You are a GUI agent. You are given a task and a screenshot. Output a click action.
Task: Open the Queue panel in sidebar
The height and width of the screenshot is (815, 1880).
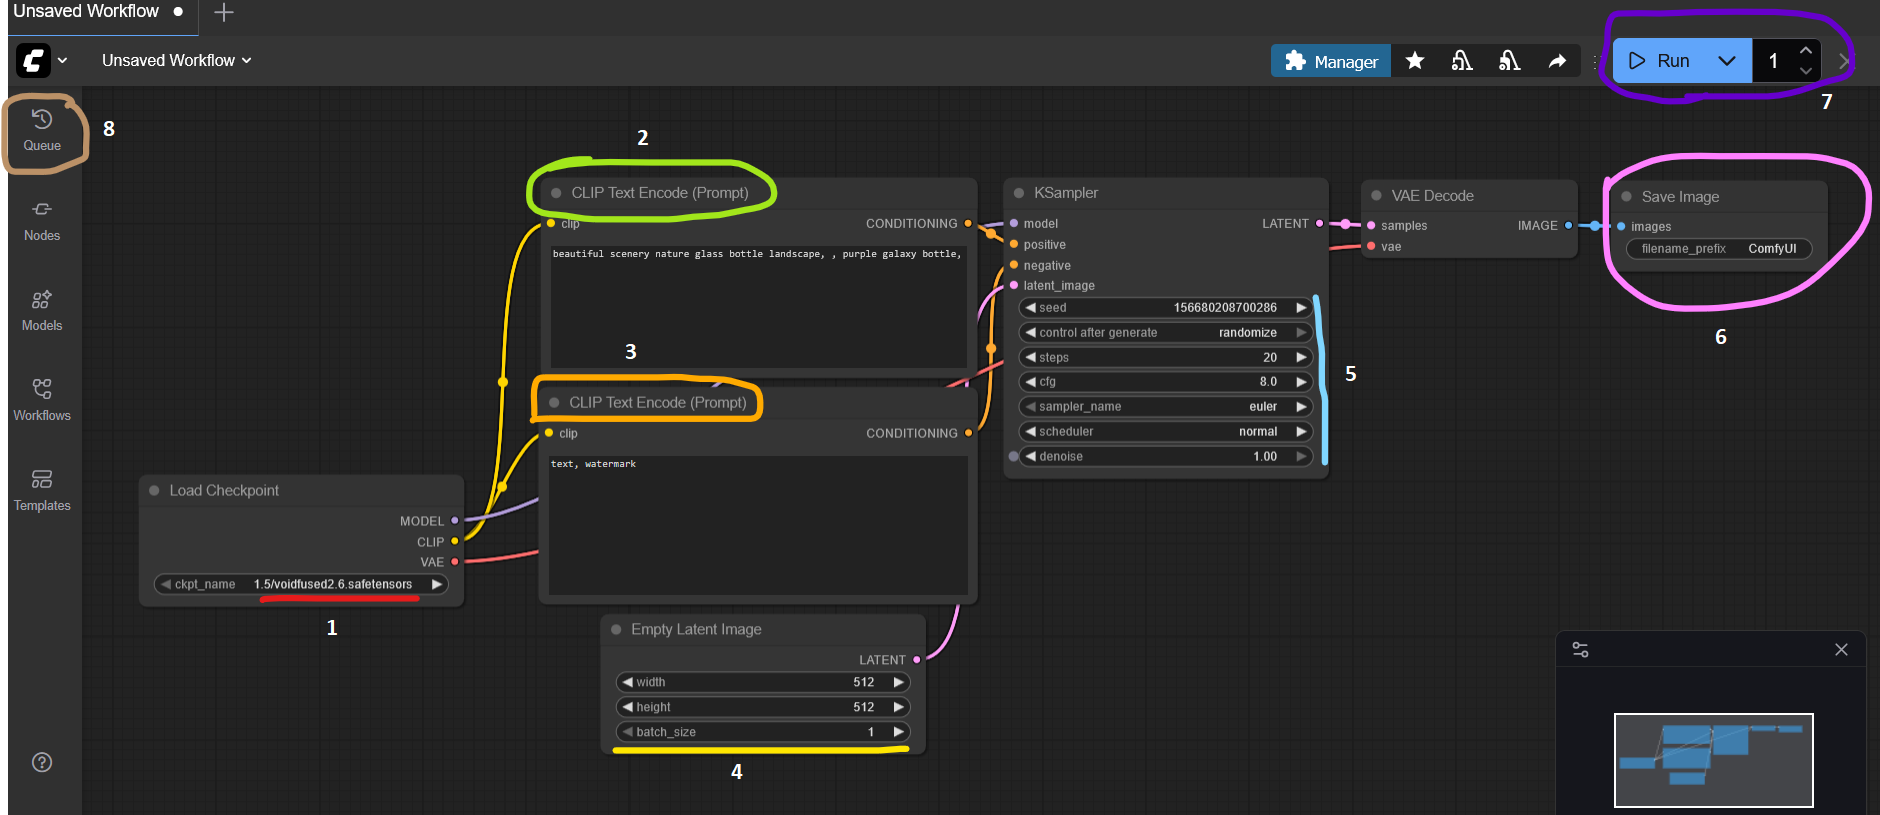[42, 130]
